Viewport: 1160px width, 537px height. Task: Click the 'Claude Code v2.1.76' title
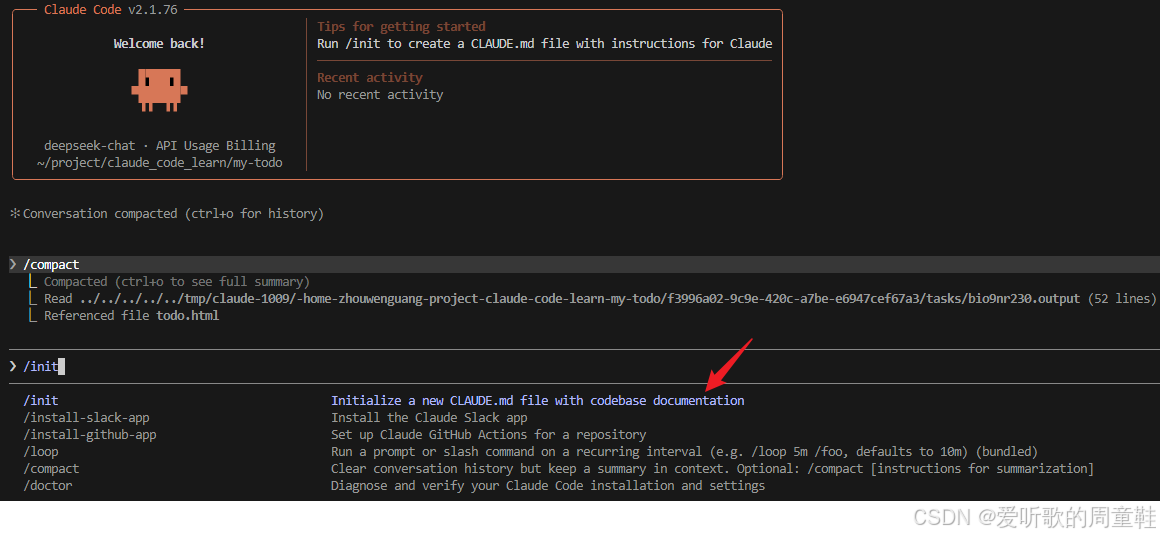[111, 10]
